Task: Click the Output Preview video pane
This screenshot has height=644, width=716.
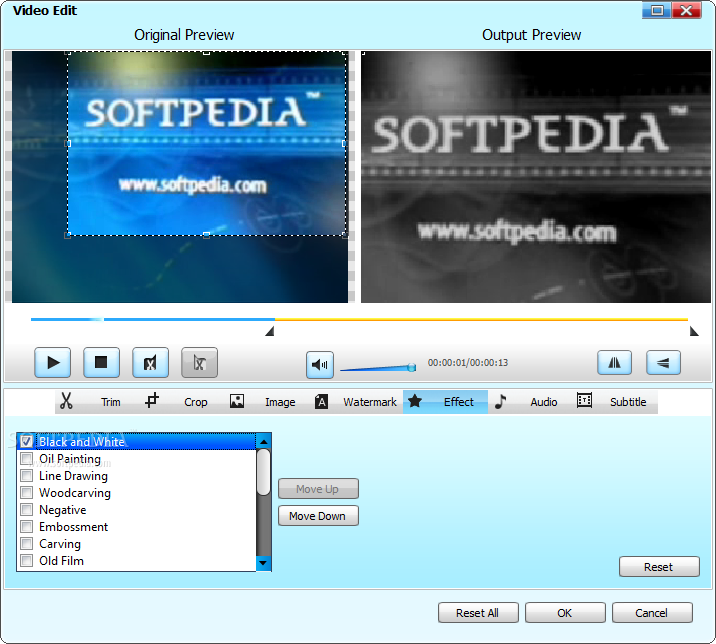Action: pyautogui.click(x=536, y=177)
